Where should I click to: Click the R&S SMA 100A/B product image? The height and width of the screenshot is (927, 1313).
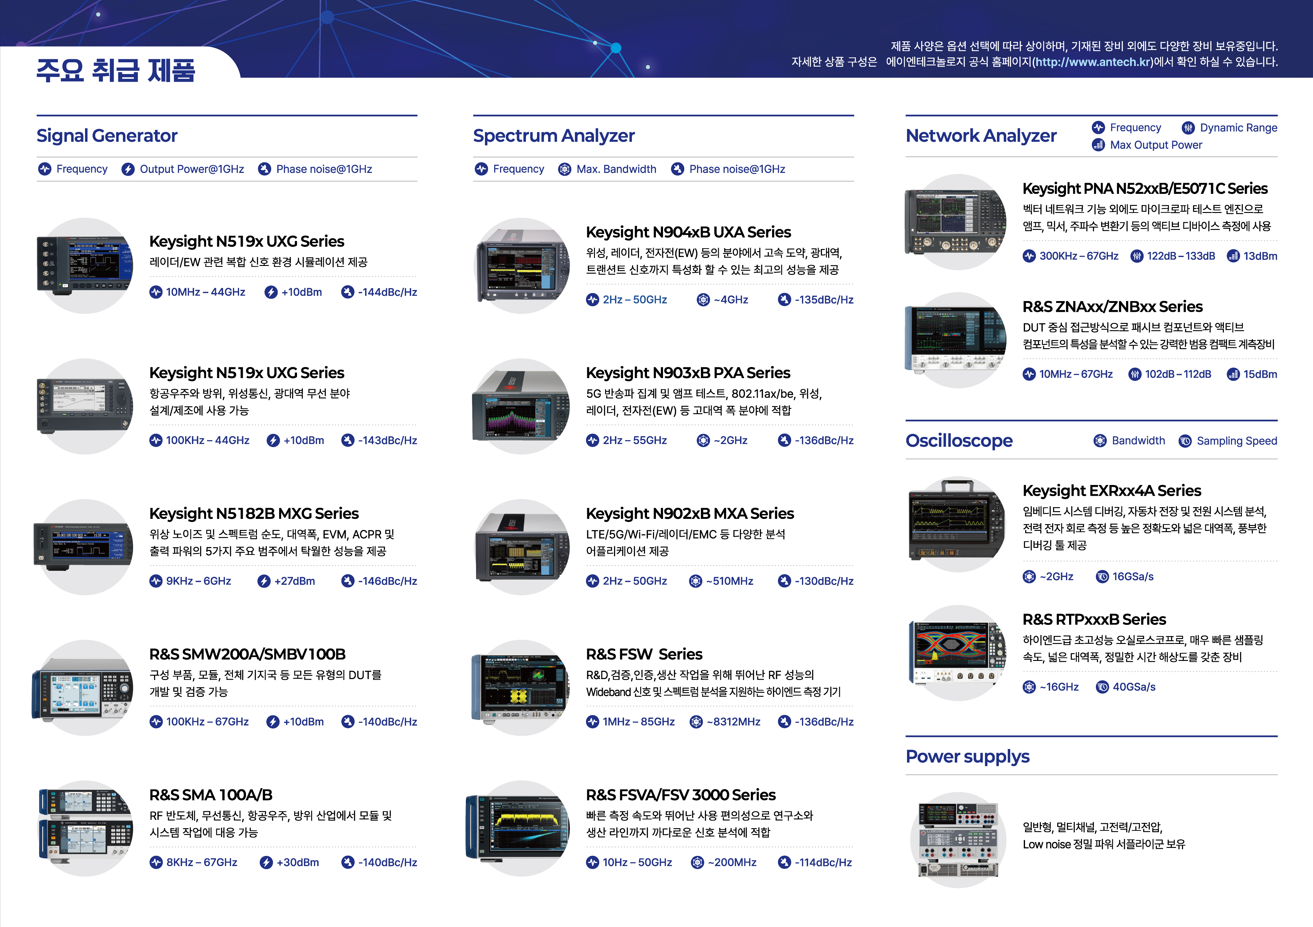[x=84, y=829]
